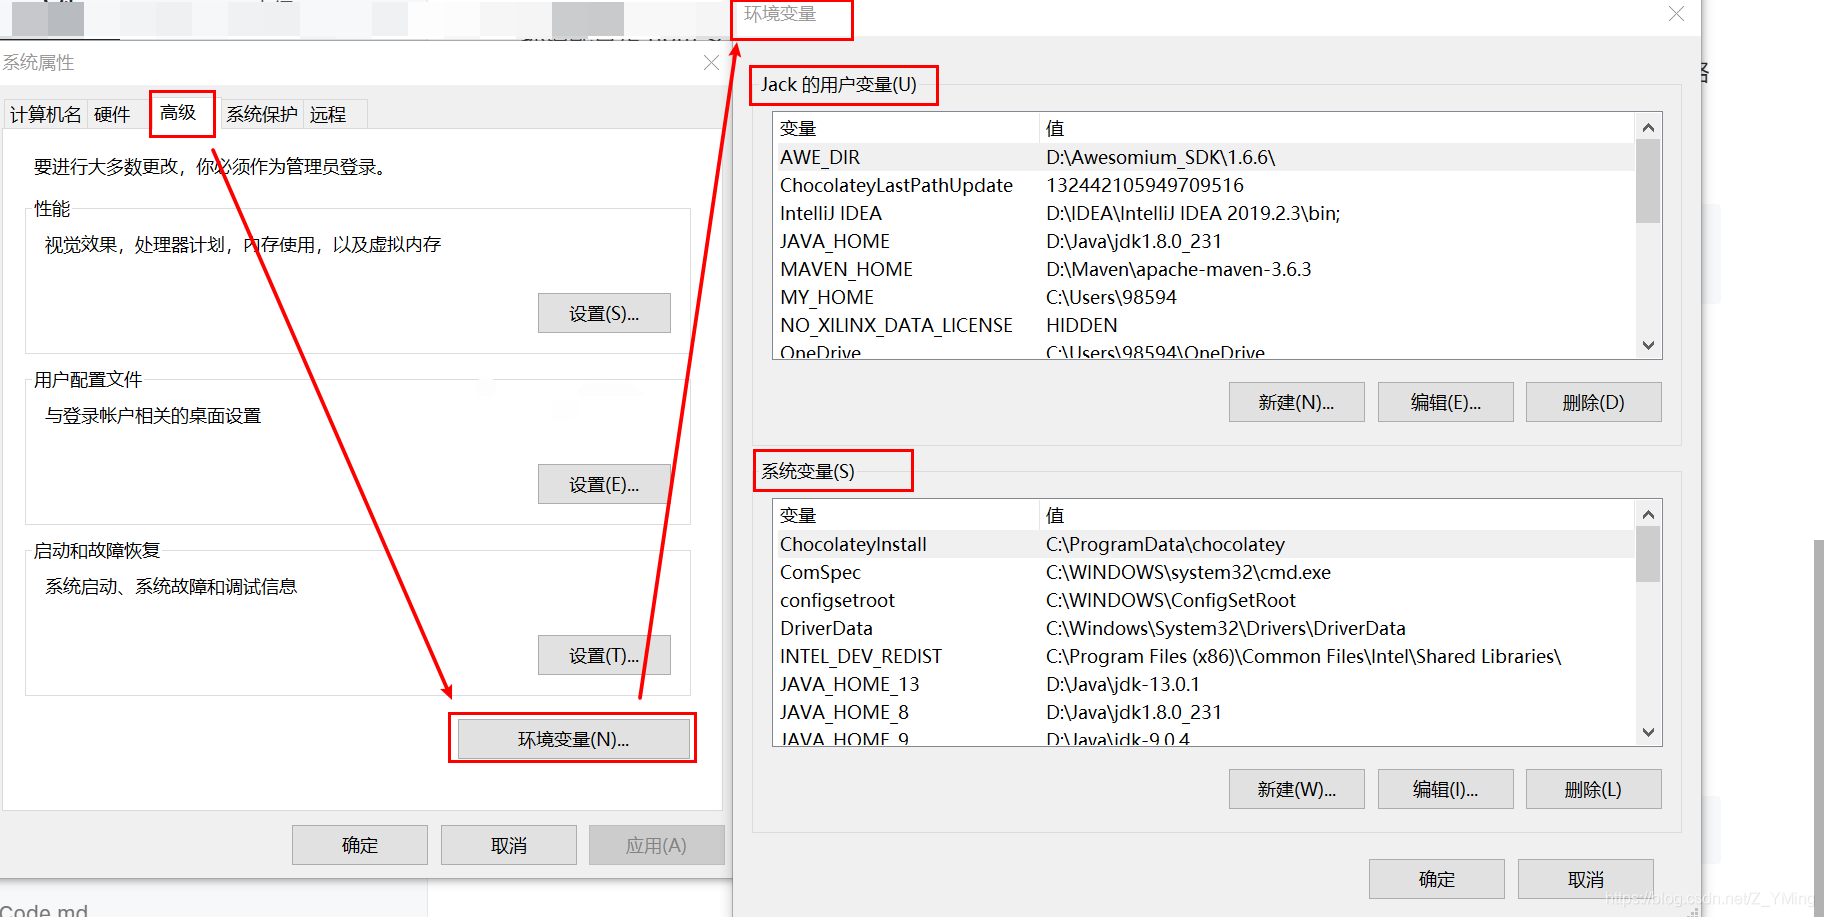Confirm 环境变量 dialog with 确定
Screen dimensions: 1824x917
pyautogui.click(x=1437, y=879)
